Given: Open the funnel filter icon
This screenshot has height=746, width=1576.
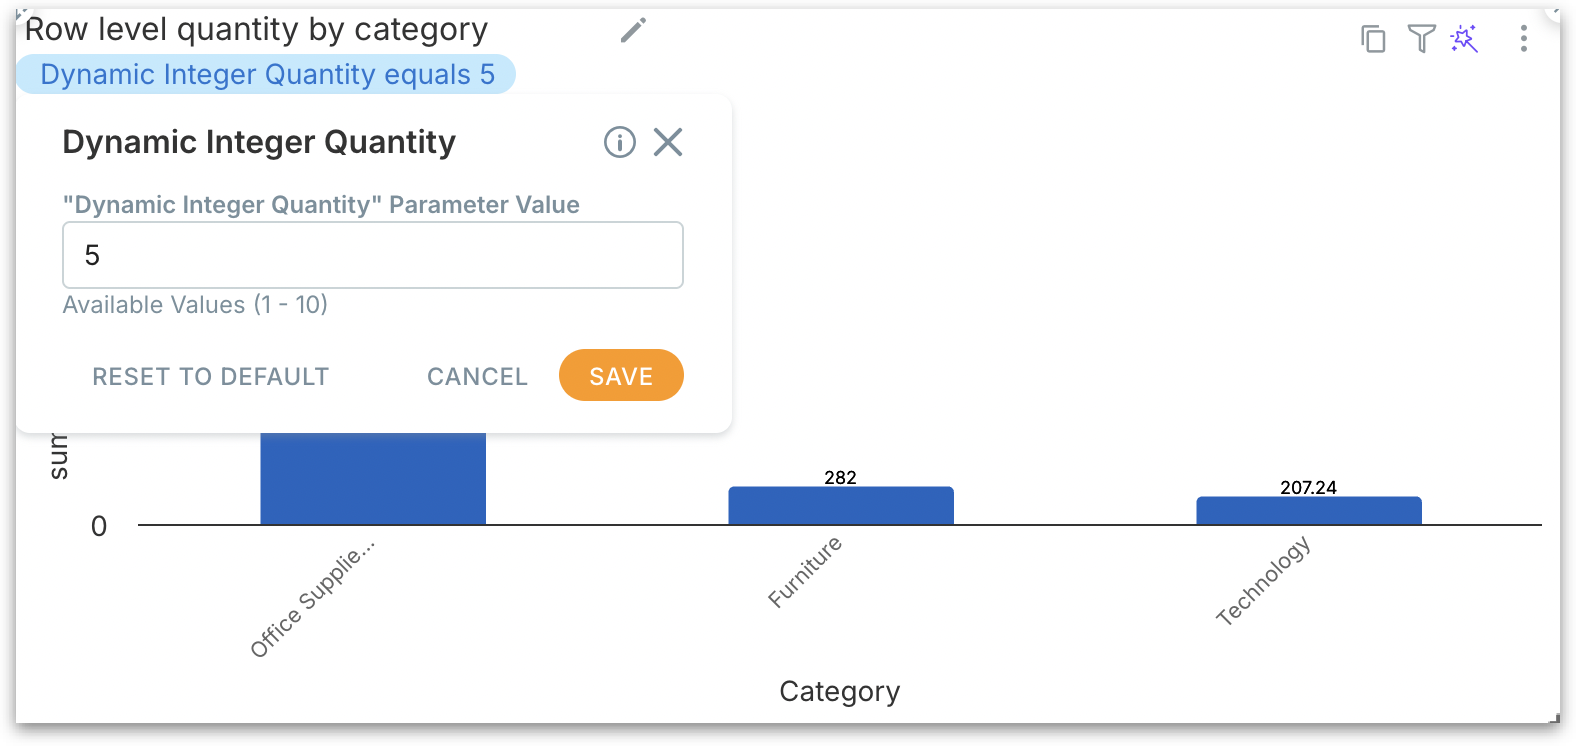Looking at the screenshot, I should [1421, 39].
